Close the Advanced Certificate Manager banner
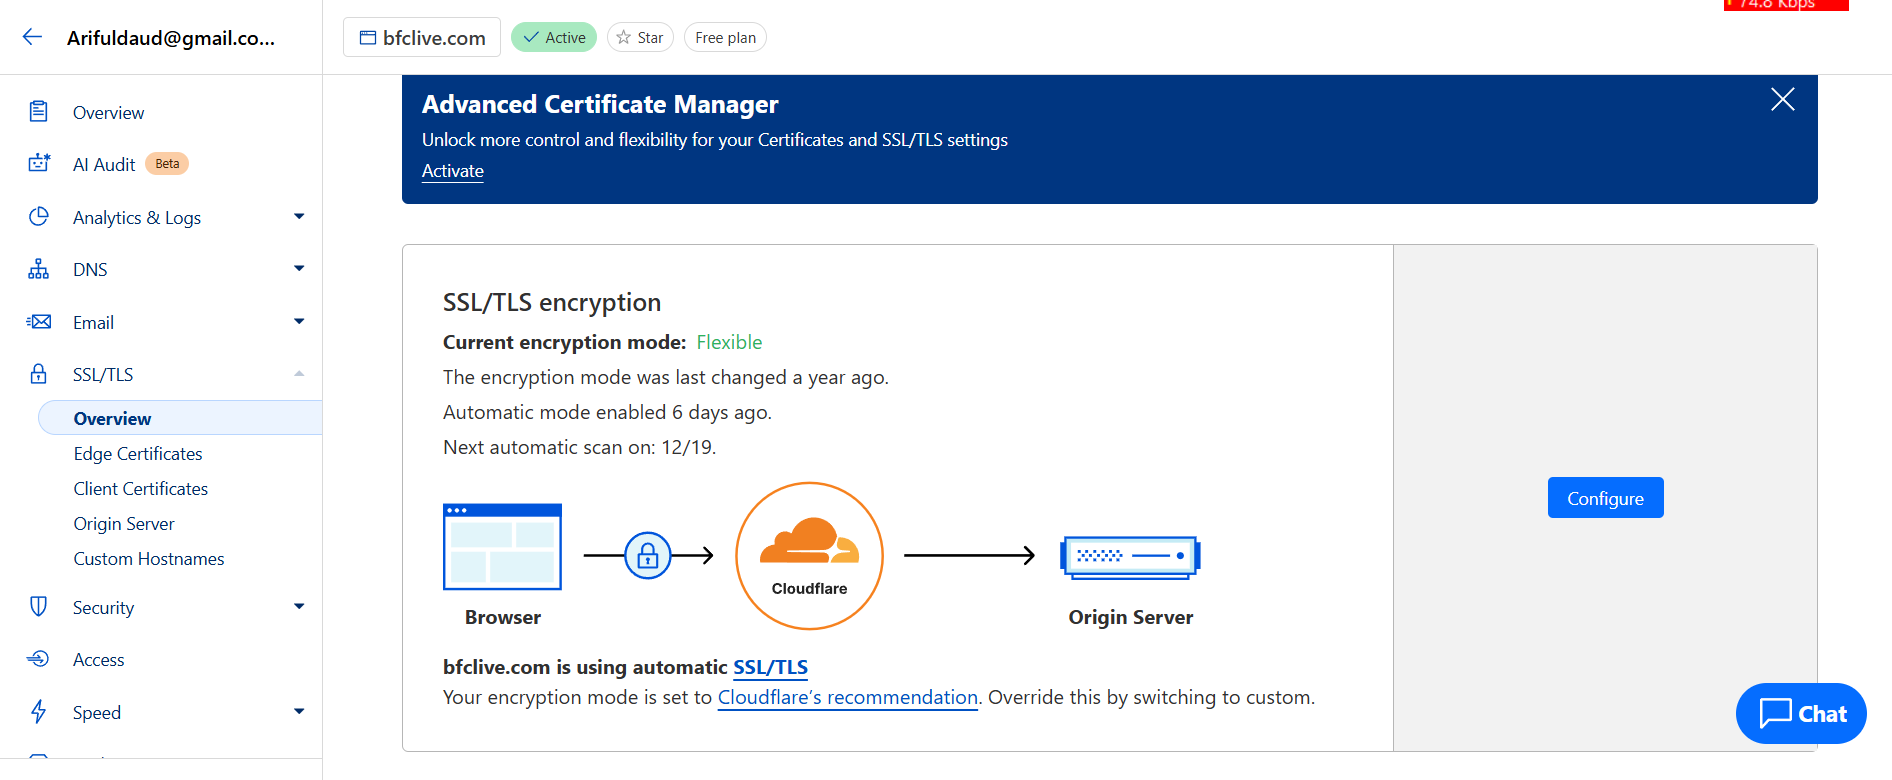Image resolution: width=1892 pixels, height=780 pixels. (x=1783, y=99)
